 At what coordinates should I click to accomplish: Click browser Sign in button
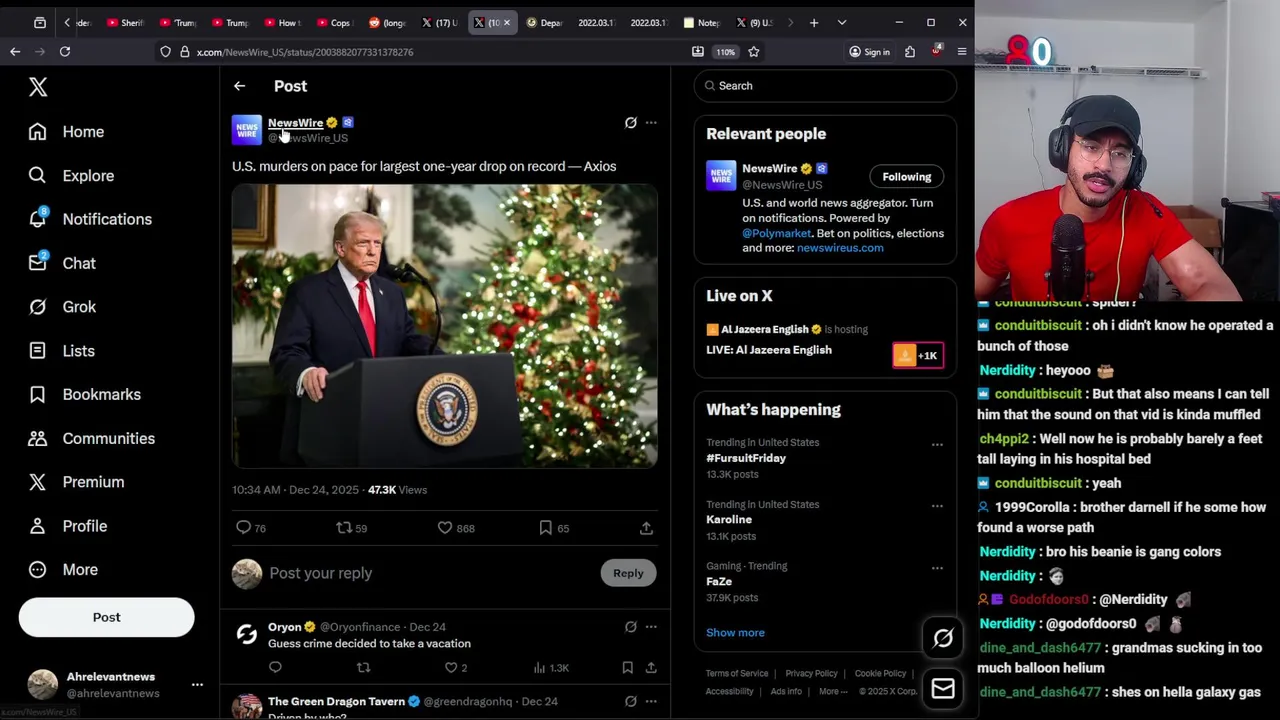[869, 52]
